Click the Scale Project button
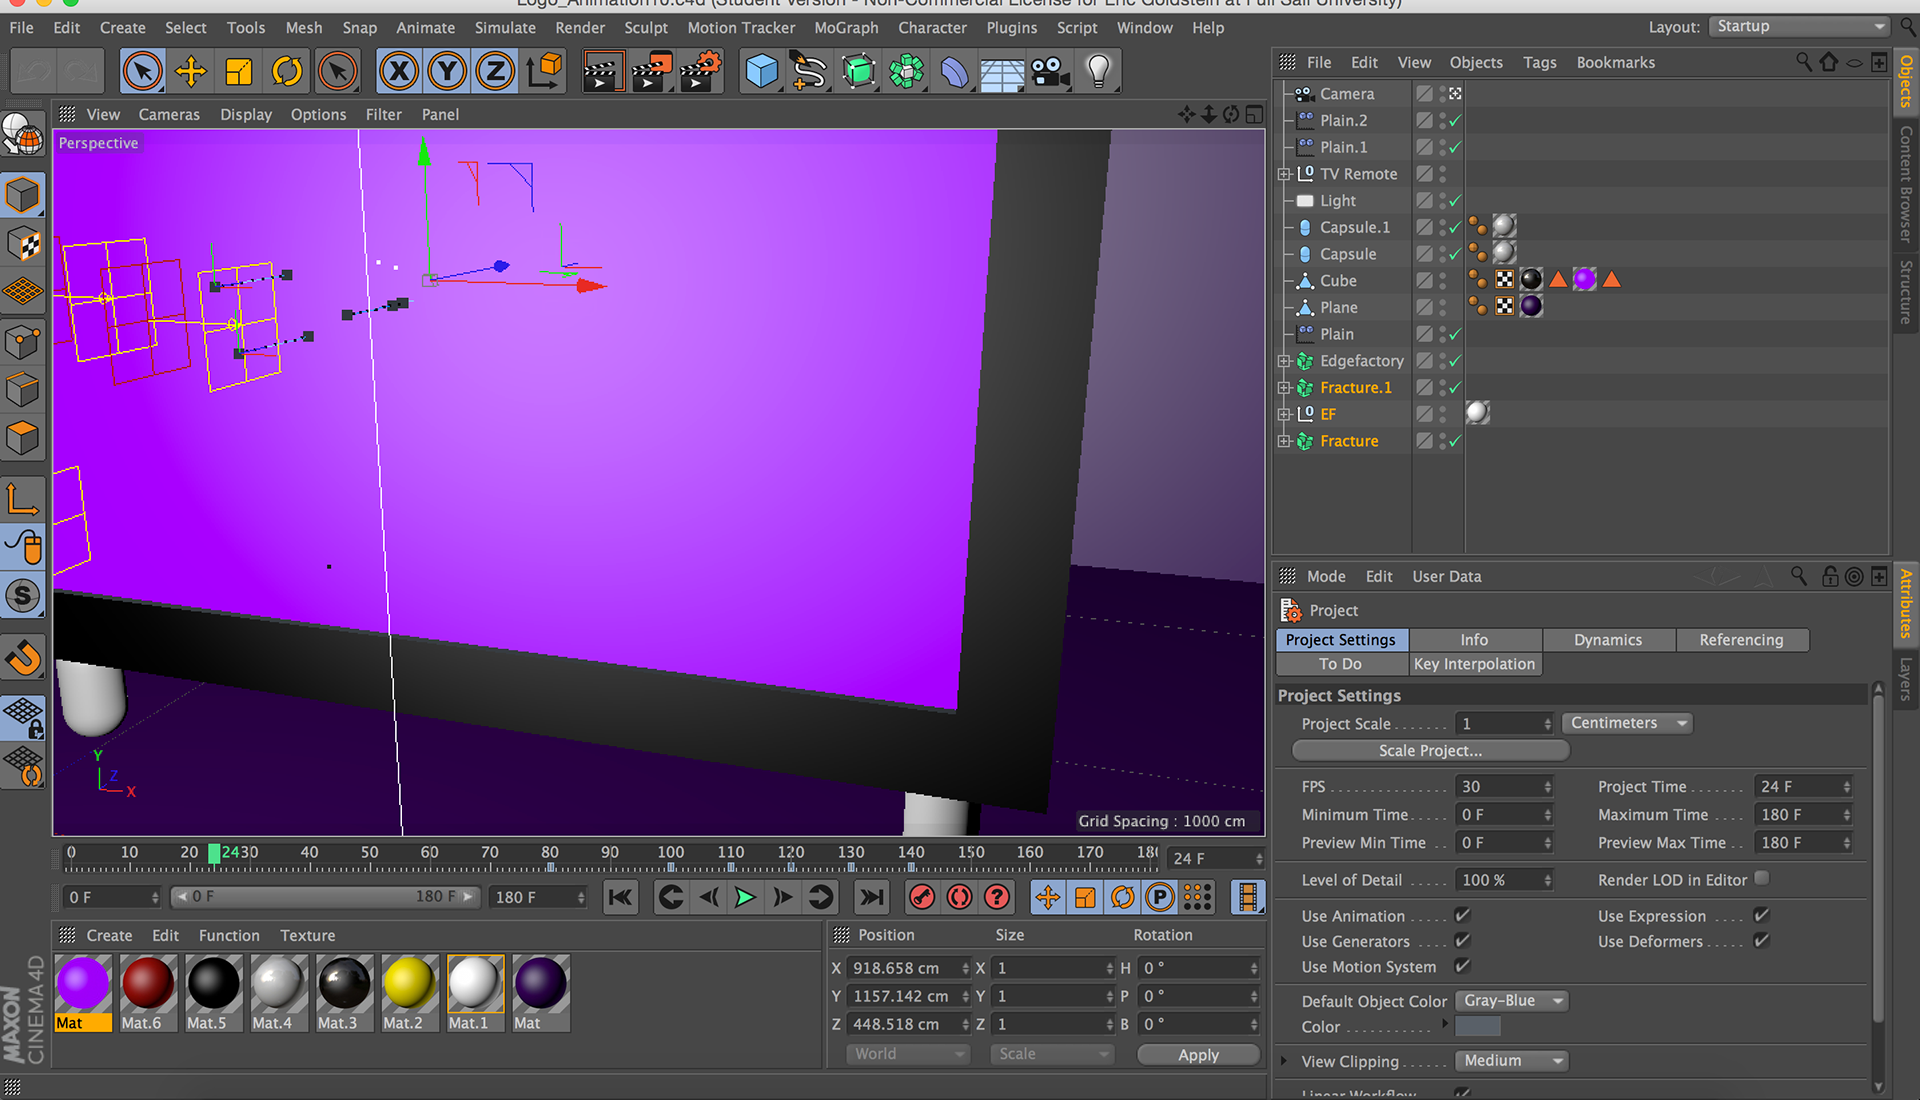The image size is (1920, 1100). point(1430,750)
